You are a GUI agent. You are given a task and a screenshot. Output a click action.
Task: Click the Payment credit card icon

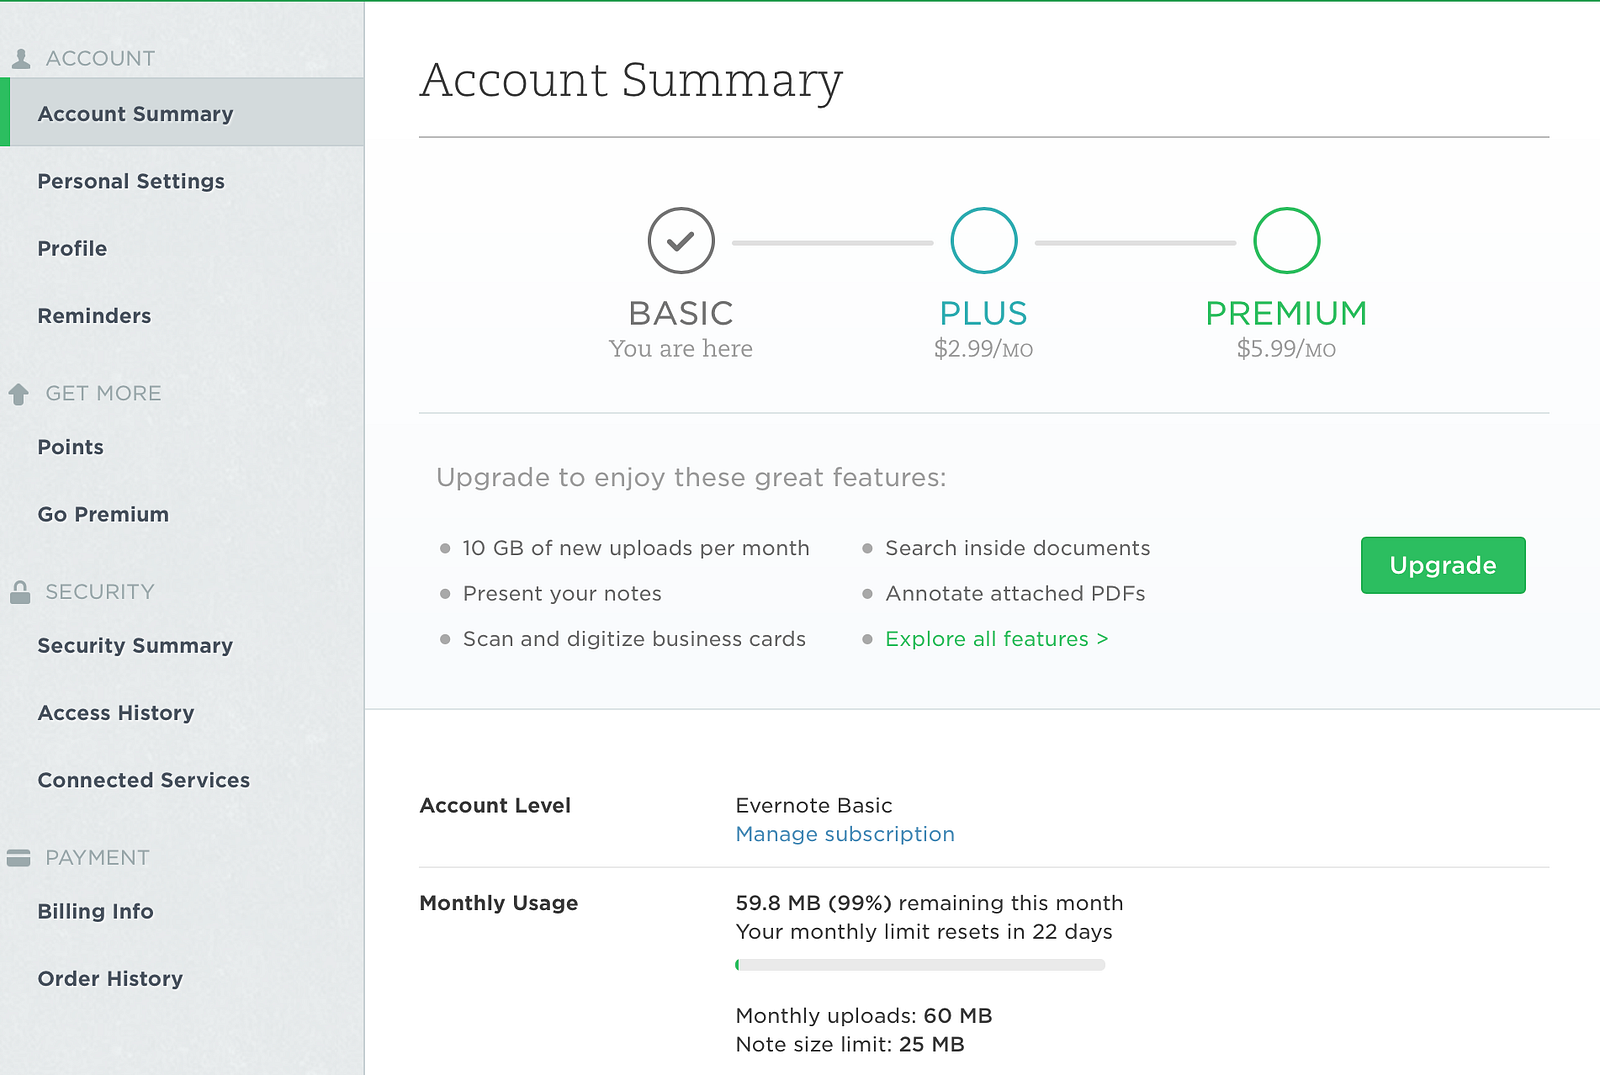click(x=19, y=858)
